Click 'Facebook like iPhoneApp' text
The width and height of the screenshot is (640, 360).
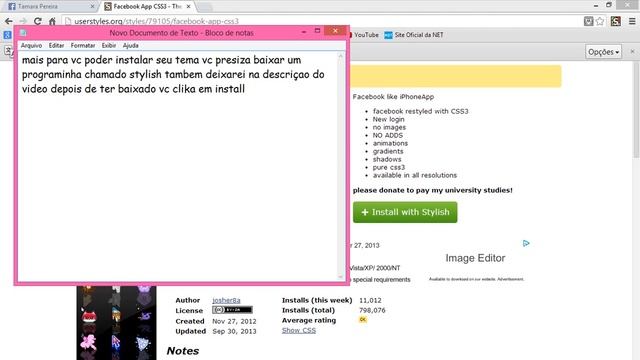393,97
